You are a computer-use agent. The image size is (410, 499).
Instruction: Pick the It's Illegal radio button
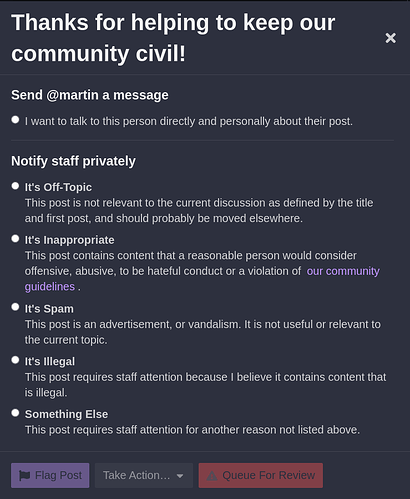tap(15, 360)
